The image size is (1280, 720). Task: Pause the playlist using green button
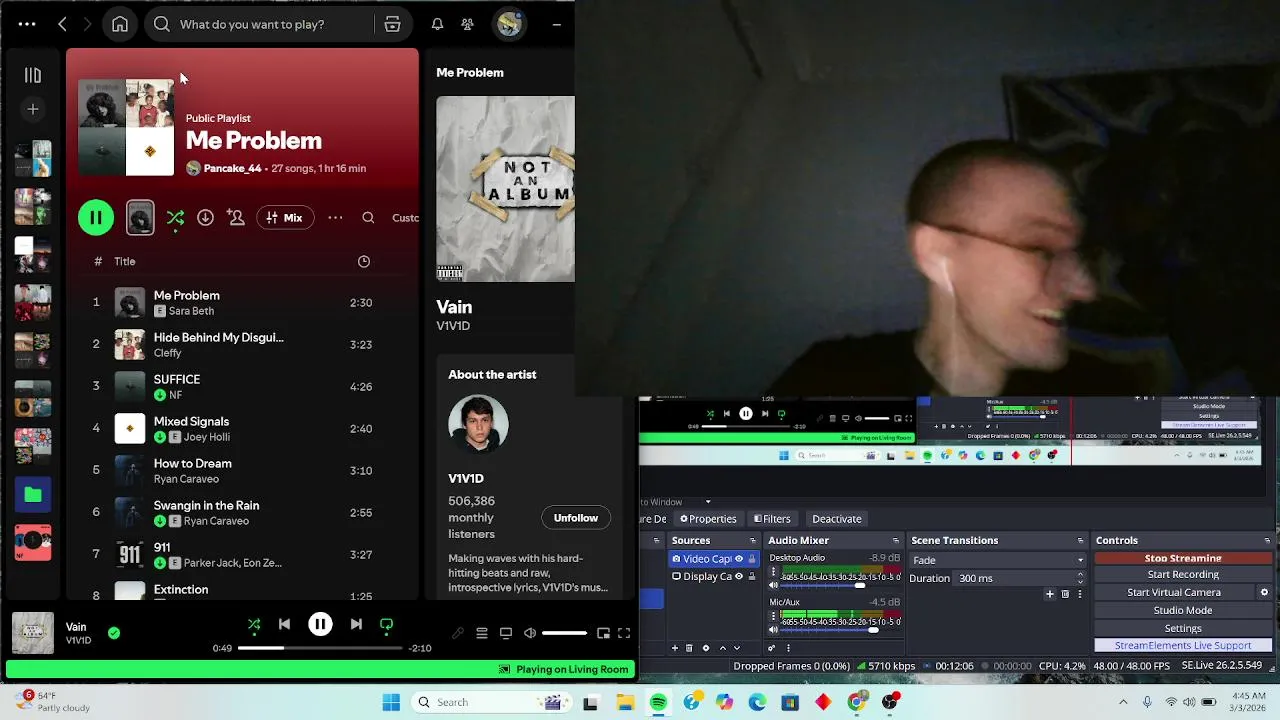96,217
